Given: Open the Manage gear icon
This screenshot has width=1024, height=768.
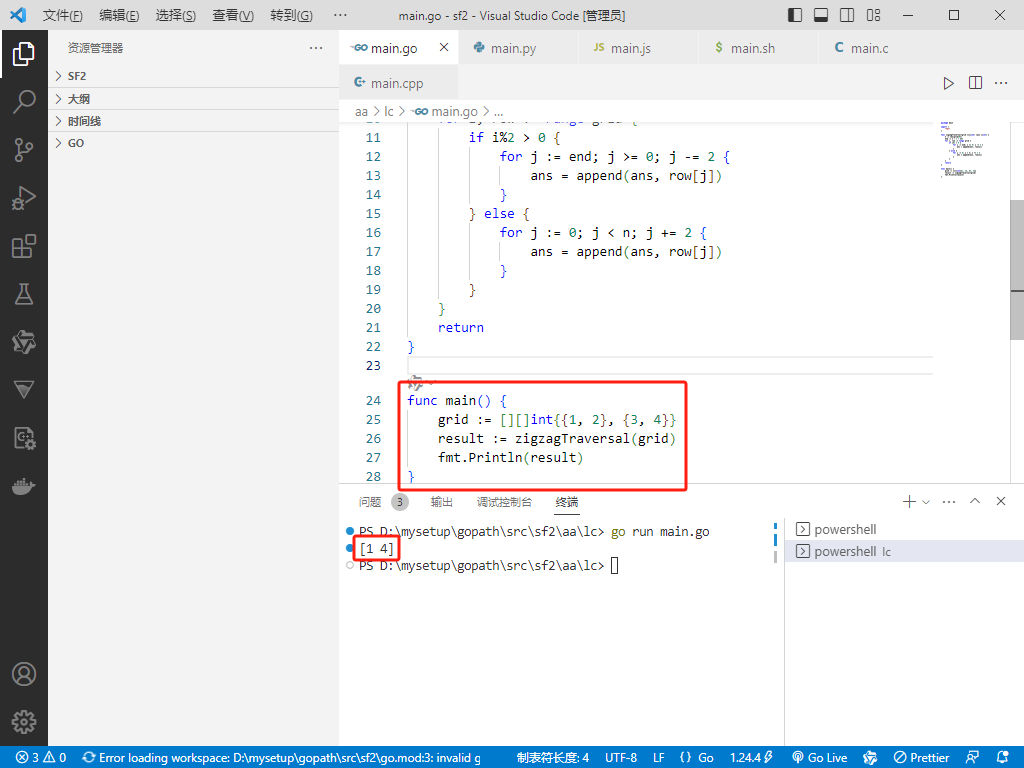Looking at the screenshot, I should pos(24,722).
